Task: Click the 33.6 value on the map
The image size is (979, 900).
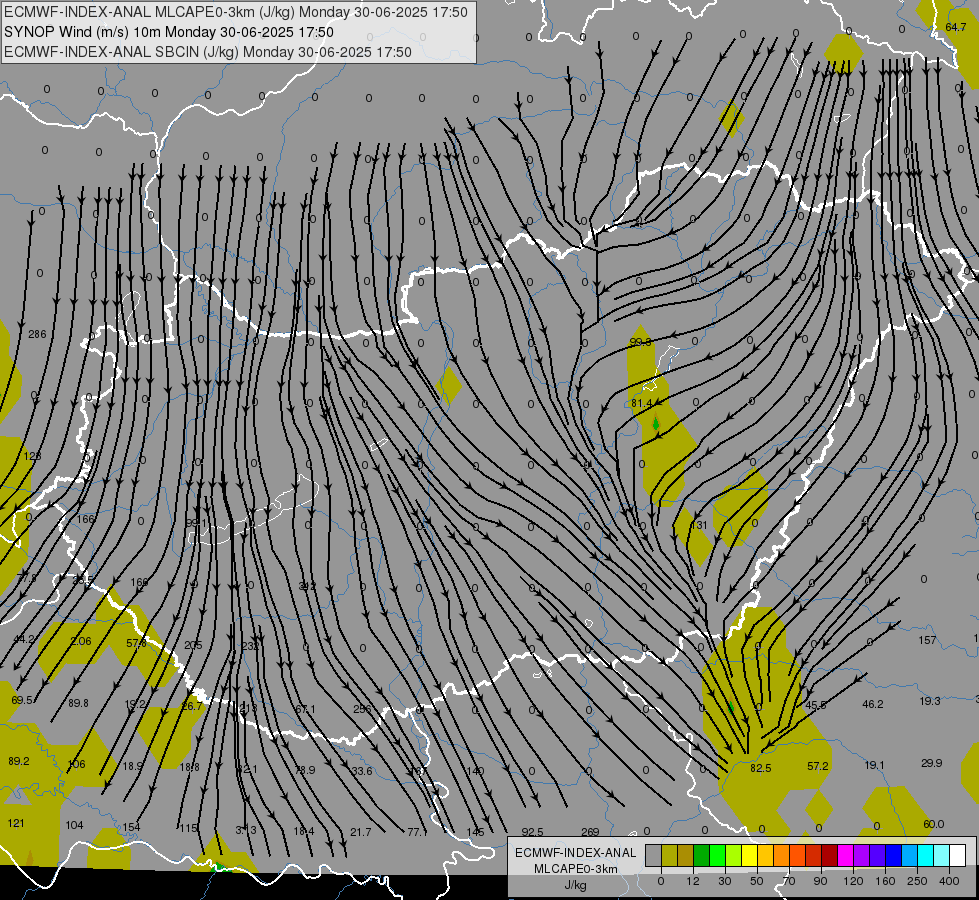Action: [x=362, y=771]
